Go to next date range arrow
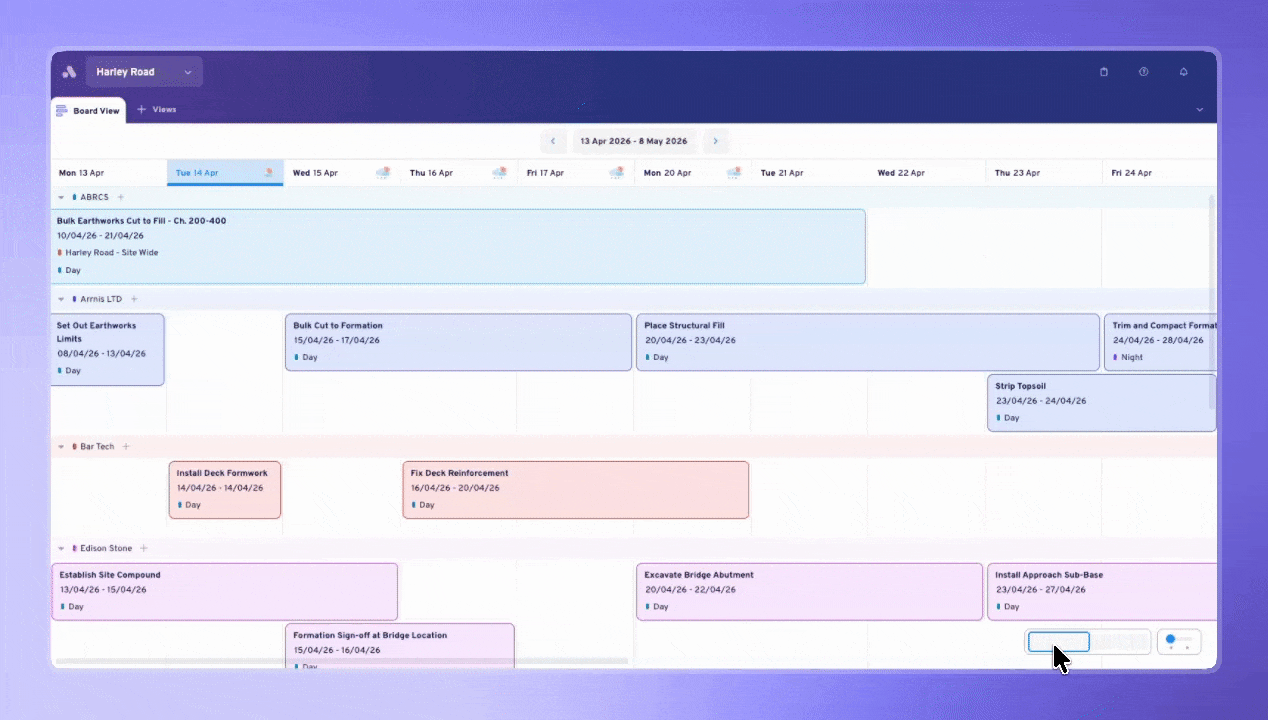 coord(715,141)
